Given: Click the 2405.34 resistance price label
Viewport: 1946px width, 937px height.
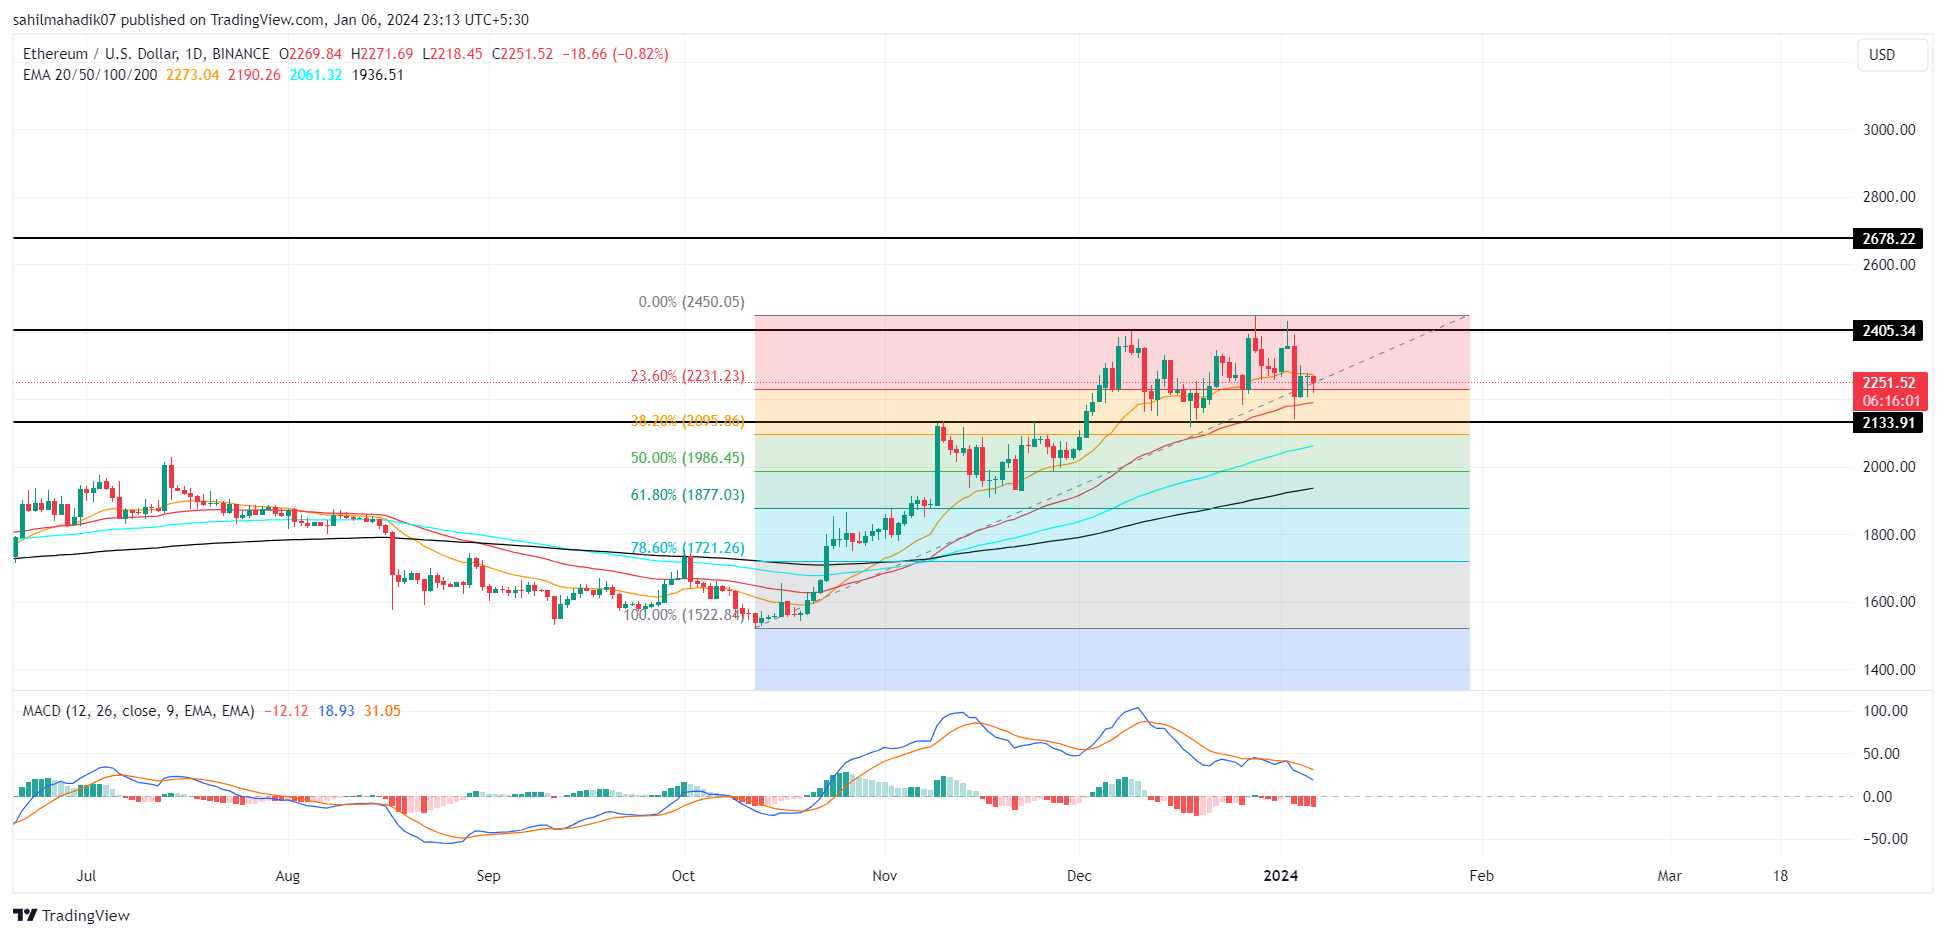Looking at the screenshot, I should pos(1890,331).
